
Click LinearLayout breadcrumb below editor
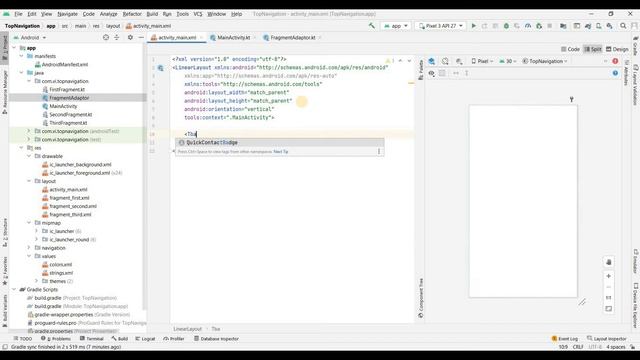coord(187,329)
